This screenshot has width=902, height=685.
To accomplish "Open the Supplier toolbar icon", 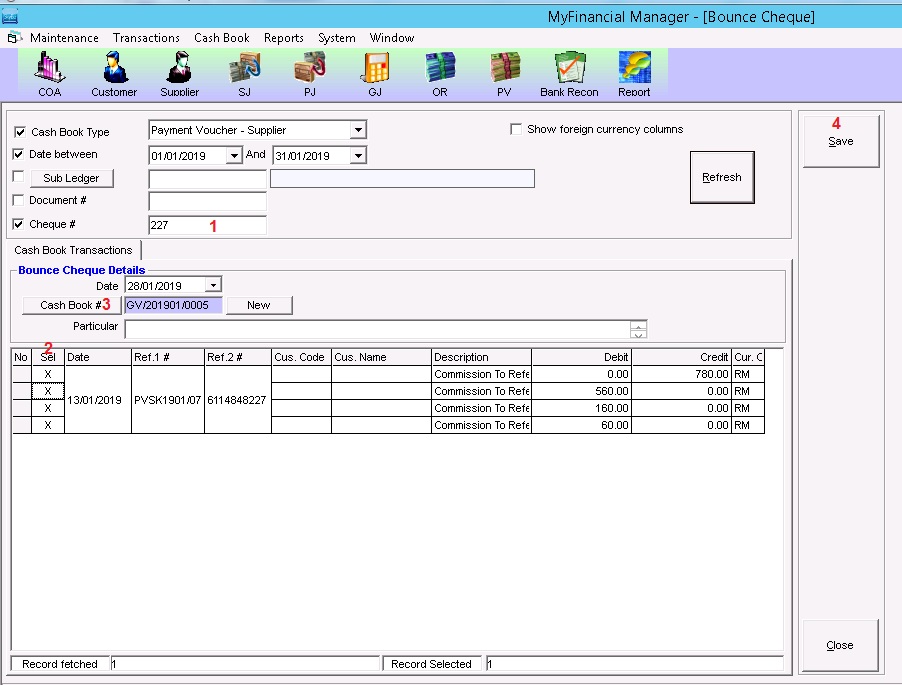I will 180,73.
